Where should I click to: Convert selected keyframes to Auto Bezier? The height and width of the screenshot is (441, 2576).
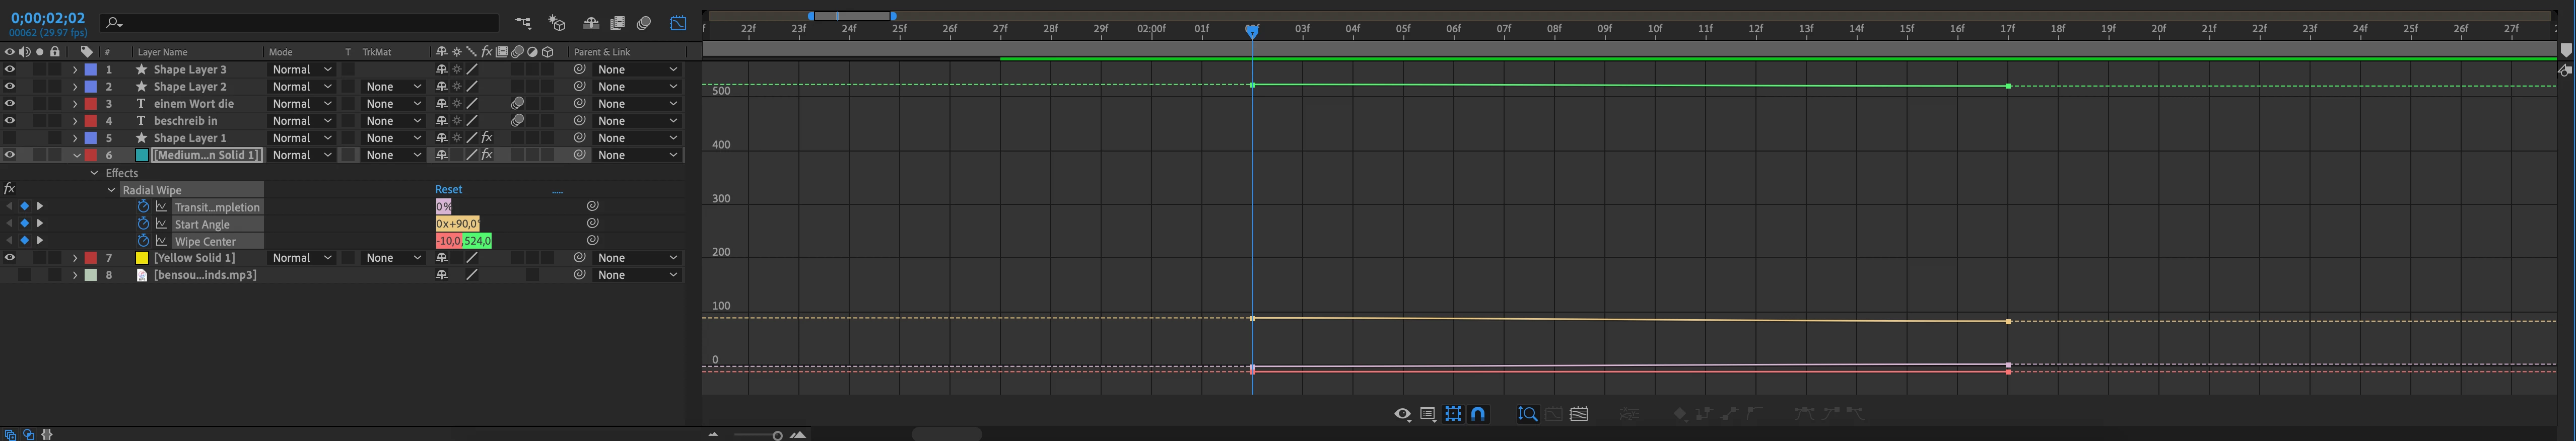click(x=1754, y=413)
